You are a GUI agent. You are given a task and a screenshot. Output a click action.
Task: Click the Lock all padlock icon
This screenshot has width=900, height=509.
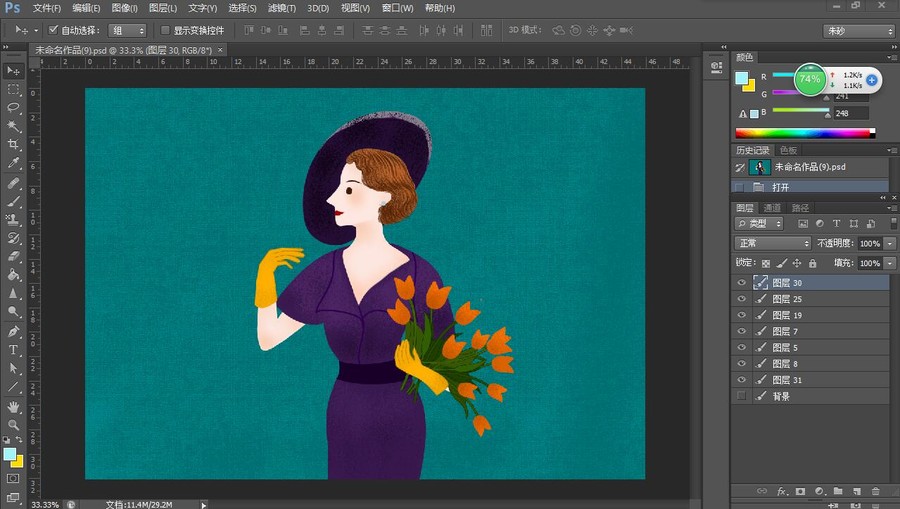tap(813, 263)
